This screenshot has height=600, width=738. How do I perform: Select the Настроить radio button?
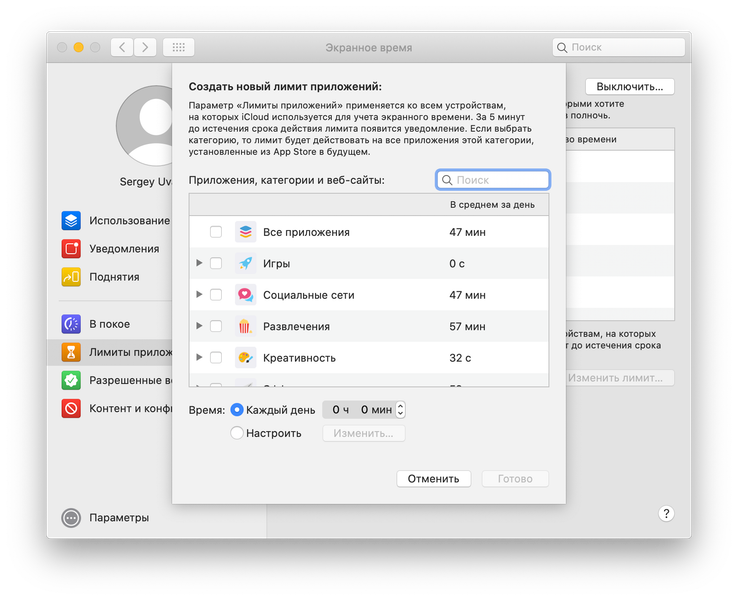pyautogui.click(x=237, y=433)
